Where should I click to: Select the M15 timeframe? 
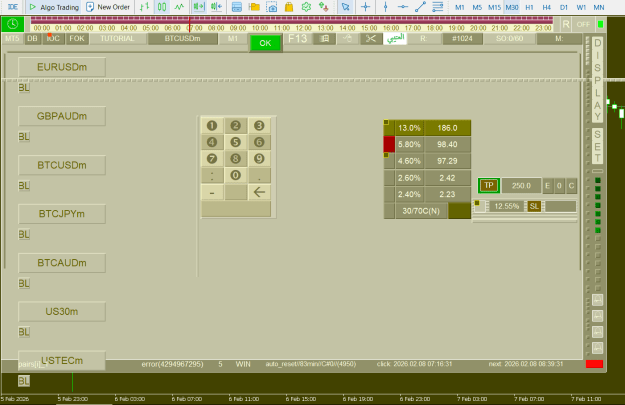[x=494, y=7]
